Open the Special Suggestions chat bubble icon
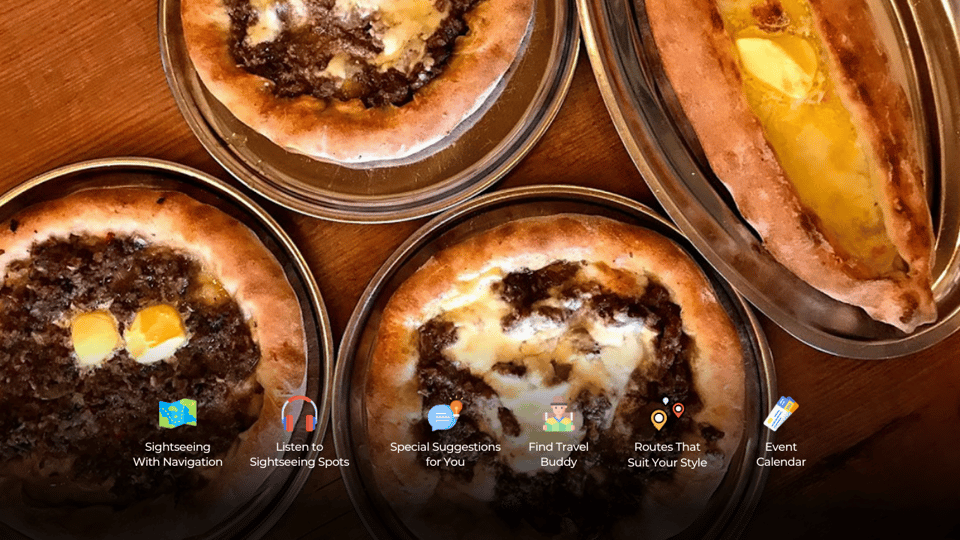The width and height of the screenshot is (960, 540). (x=445, y=415)
